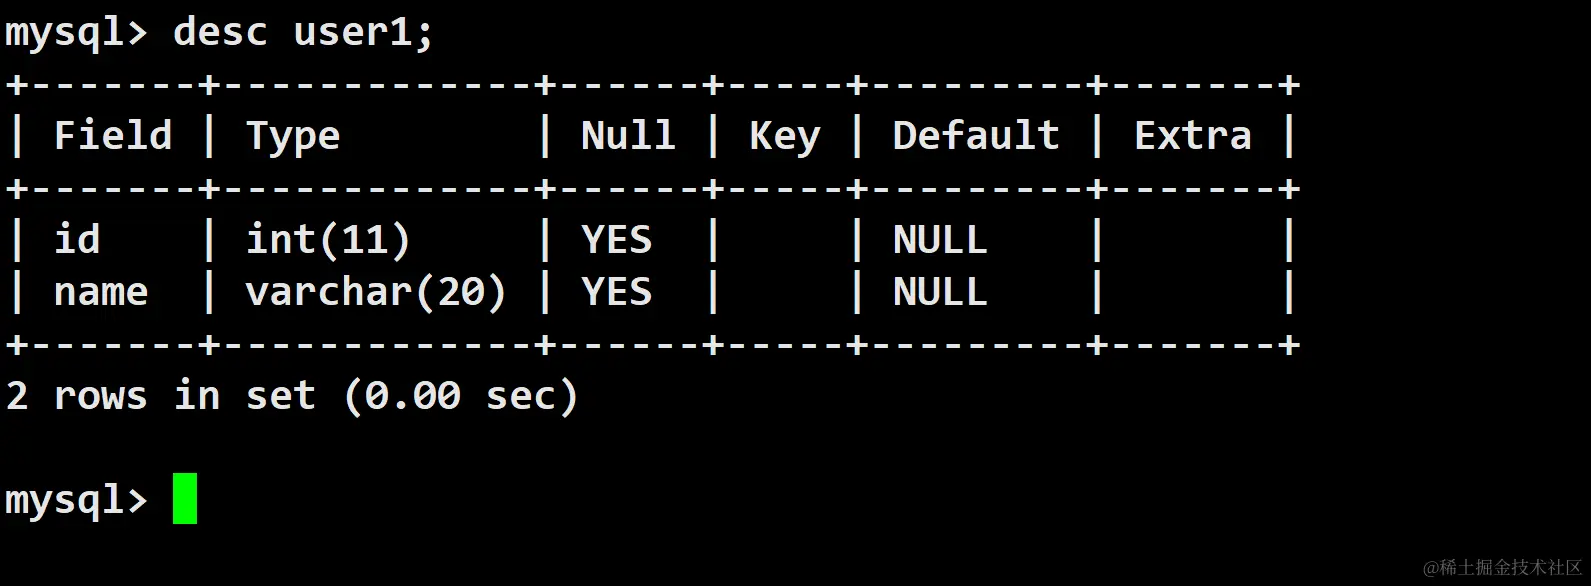Click YES in the id row
This screenshot has height=586, width=1591.
point(616,240)
